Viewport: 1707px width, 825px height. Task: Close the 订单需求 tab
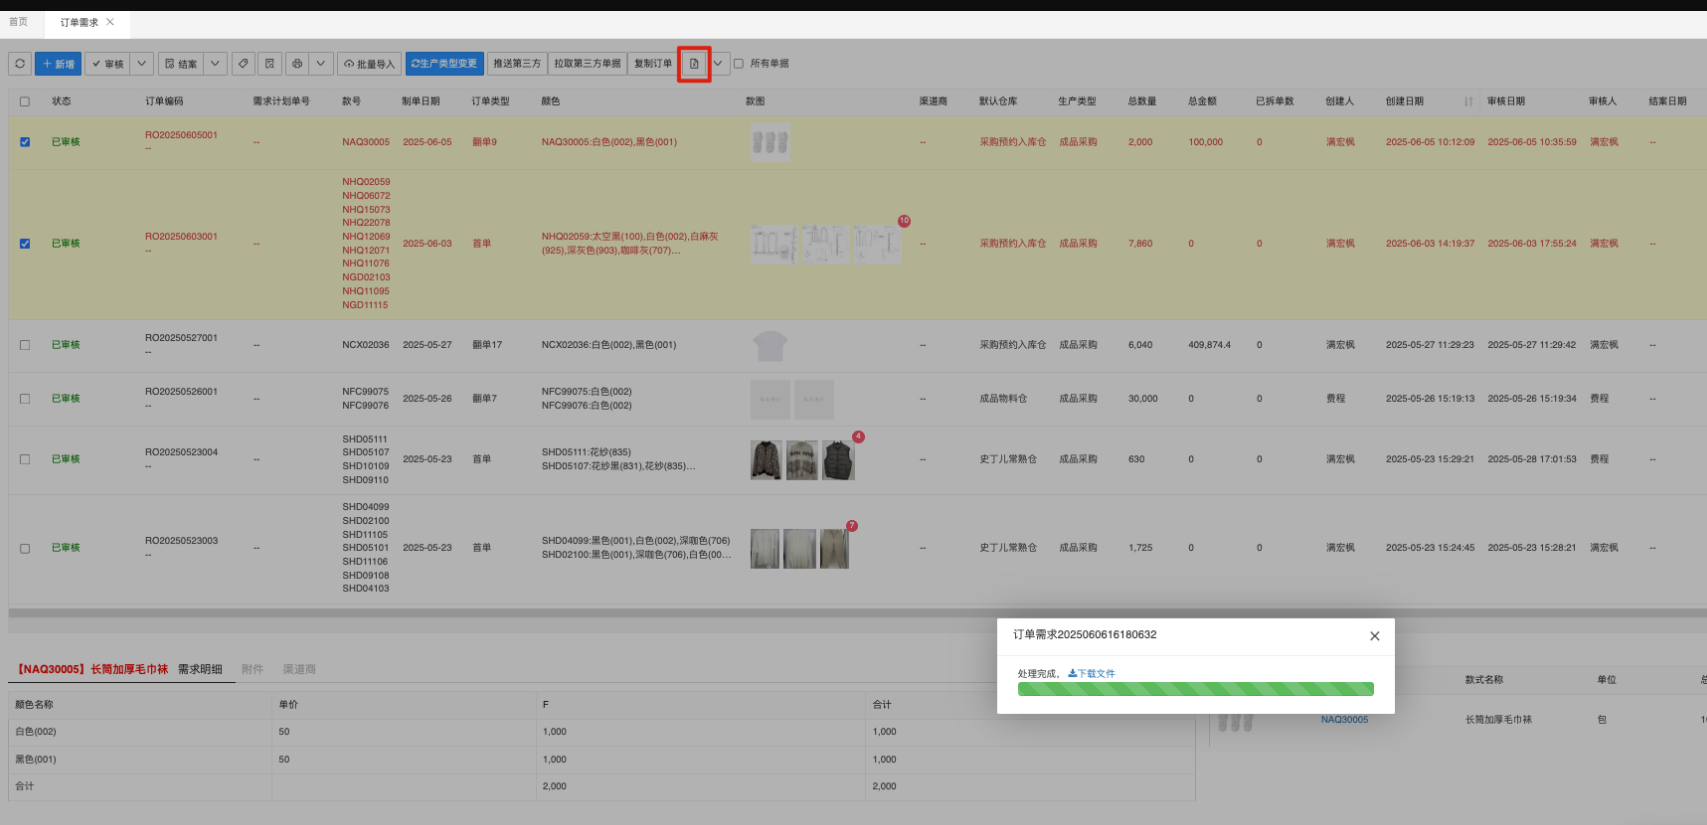110,22
